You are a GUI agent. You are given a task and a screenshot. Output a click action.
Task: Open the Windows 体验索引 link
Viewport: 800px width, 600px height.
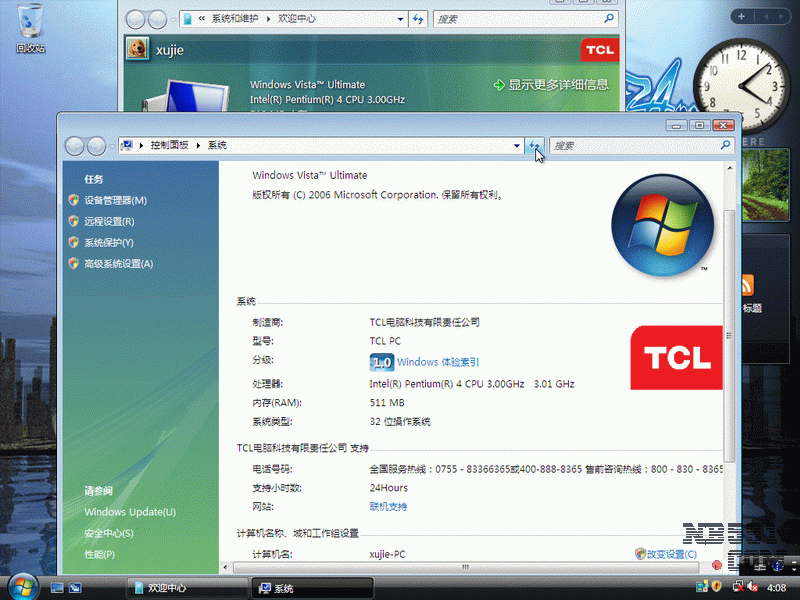pos(437,362)
